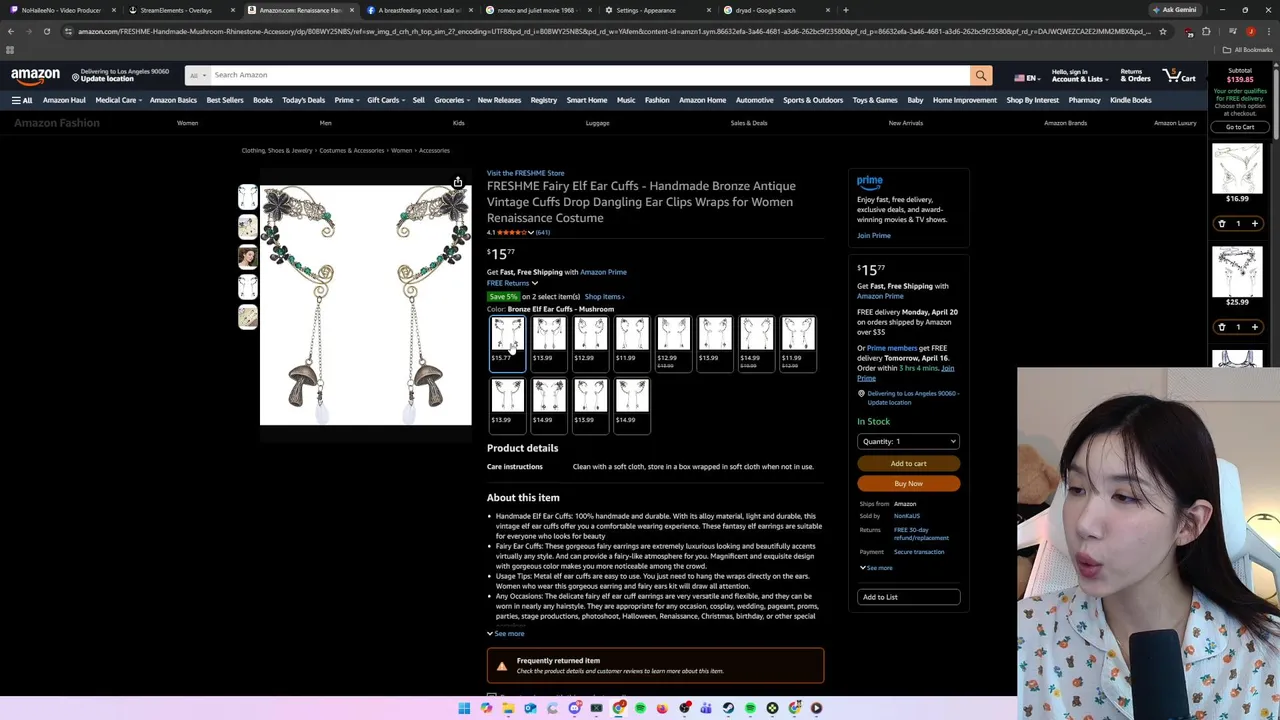Select the selected $15.77 color variant swatch

507,343
